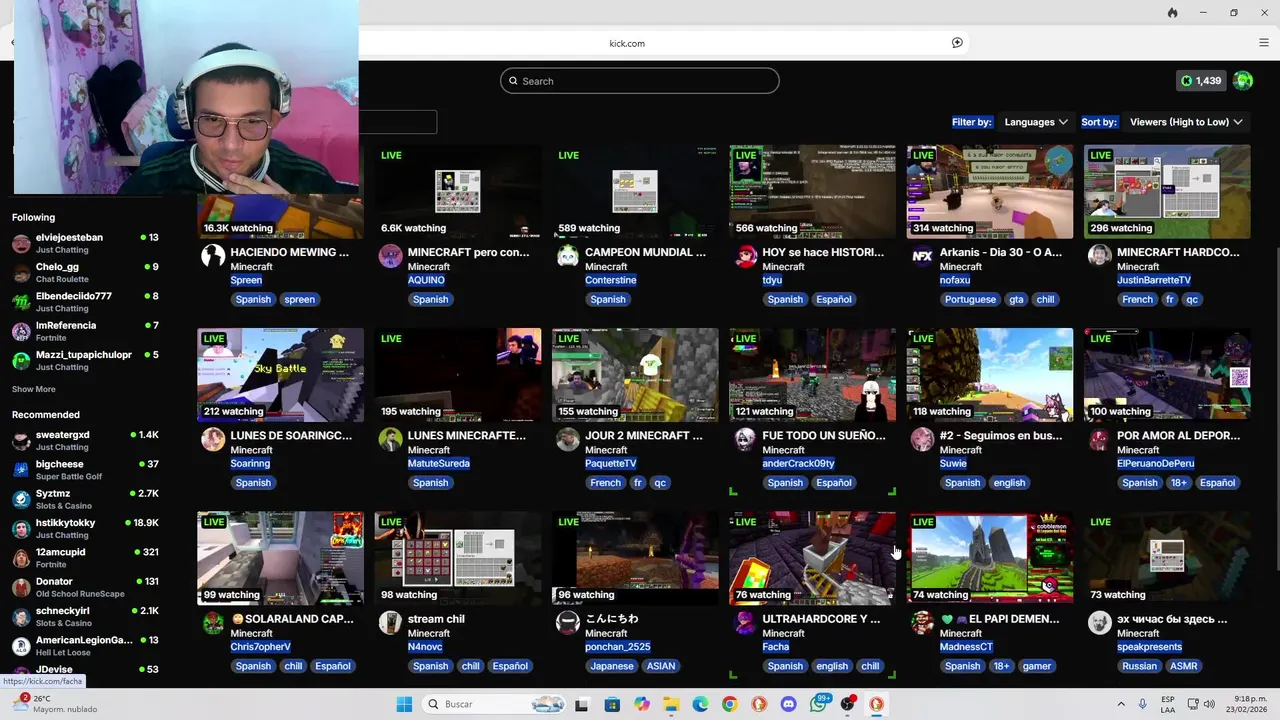Click the ASMR tag under speakpresents

[1184, 666]
